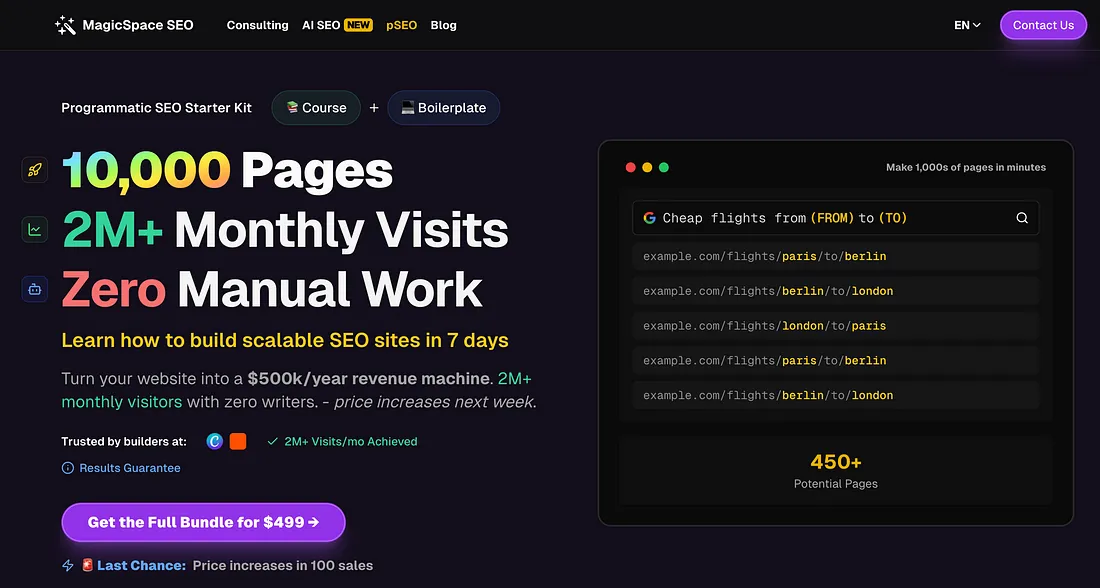Click the magnifier in the flight search bar
This screenshot has width=1100, height=588.
(1021, 217)
